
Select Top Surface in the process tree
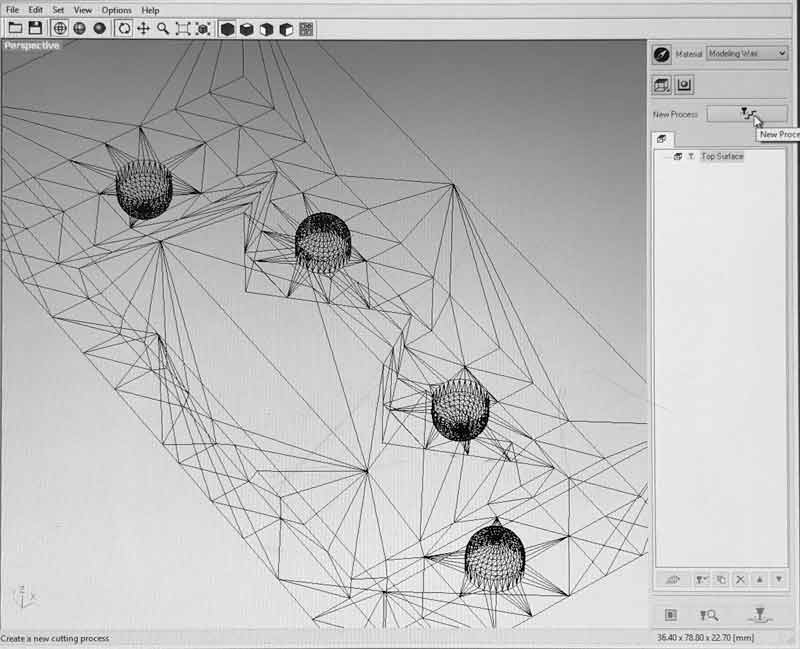pyautogui.click(x=722, y=156)
